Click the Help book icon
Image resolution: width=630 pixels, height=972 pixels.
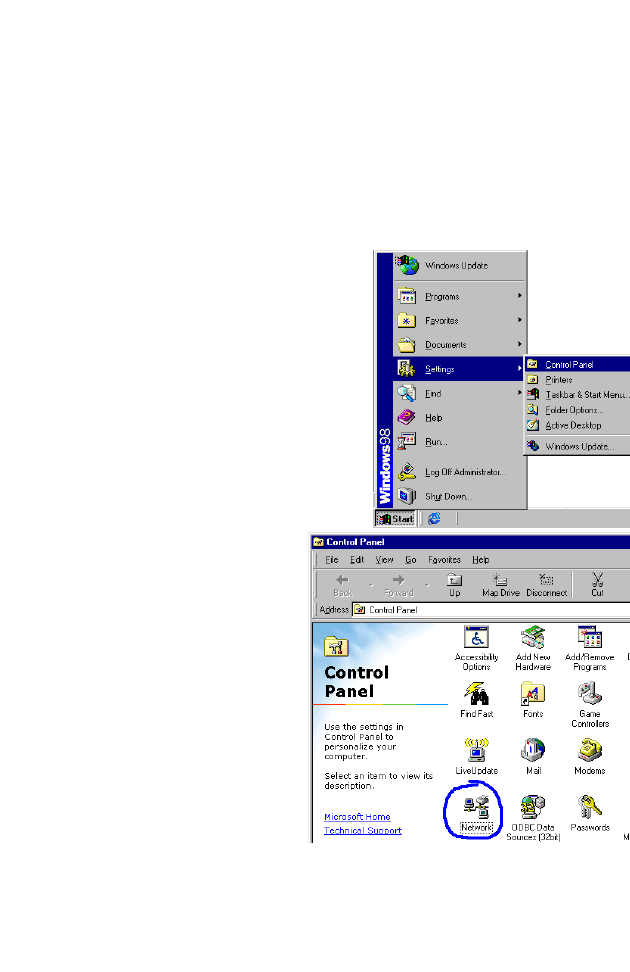tap(406, 417)
